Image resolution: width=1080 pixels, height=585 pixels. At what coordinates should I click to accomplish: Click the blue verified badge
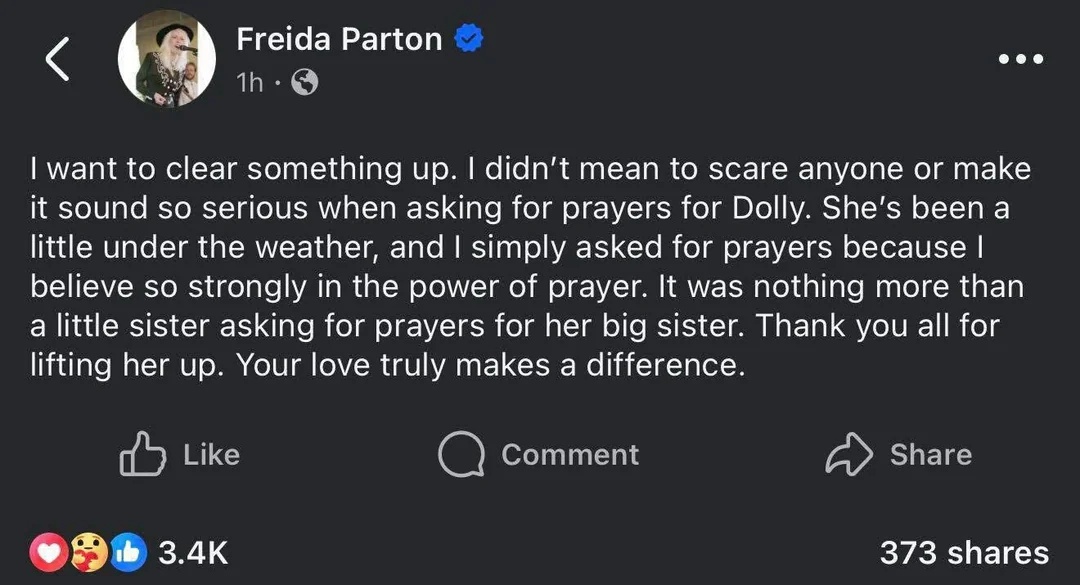pos(469,39)
